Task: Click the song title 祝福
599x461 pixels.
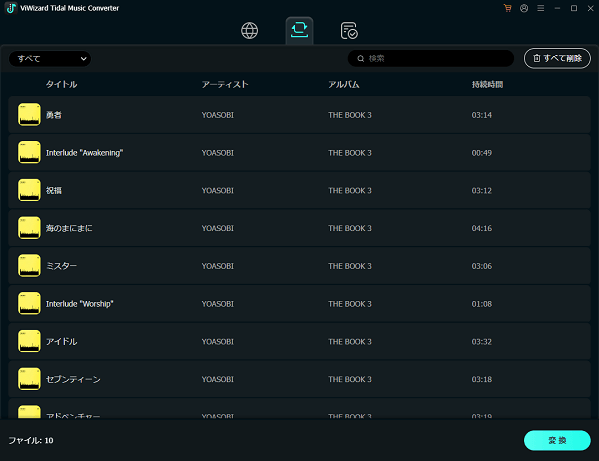Action: point(54,191)
